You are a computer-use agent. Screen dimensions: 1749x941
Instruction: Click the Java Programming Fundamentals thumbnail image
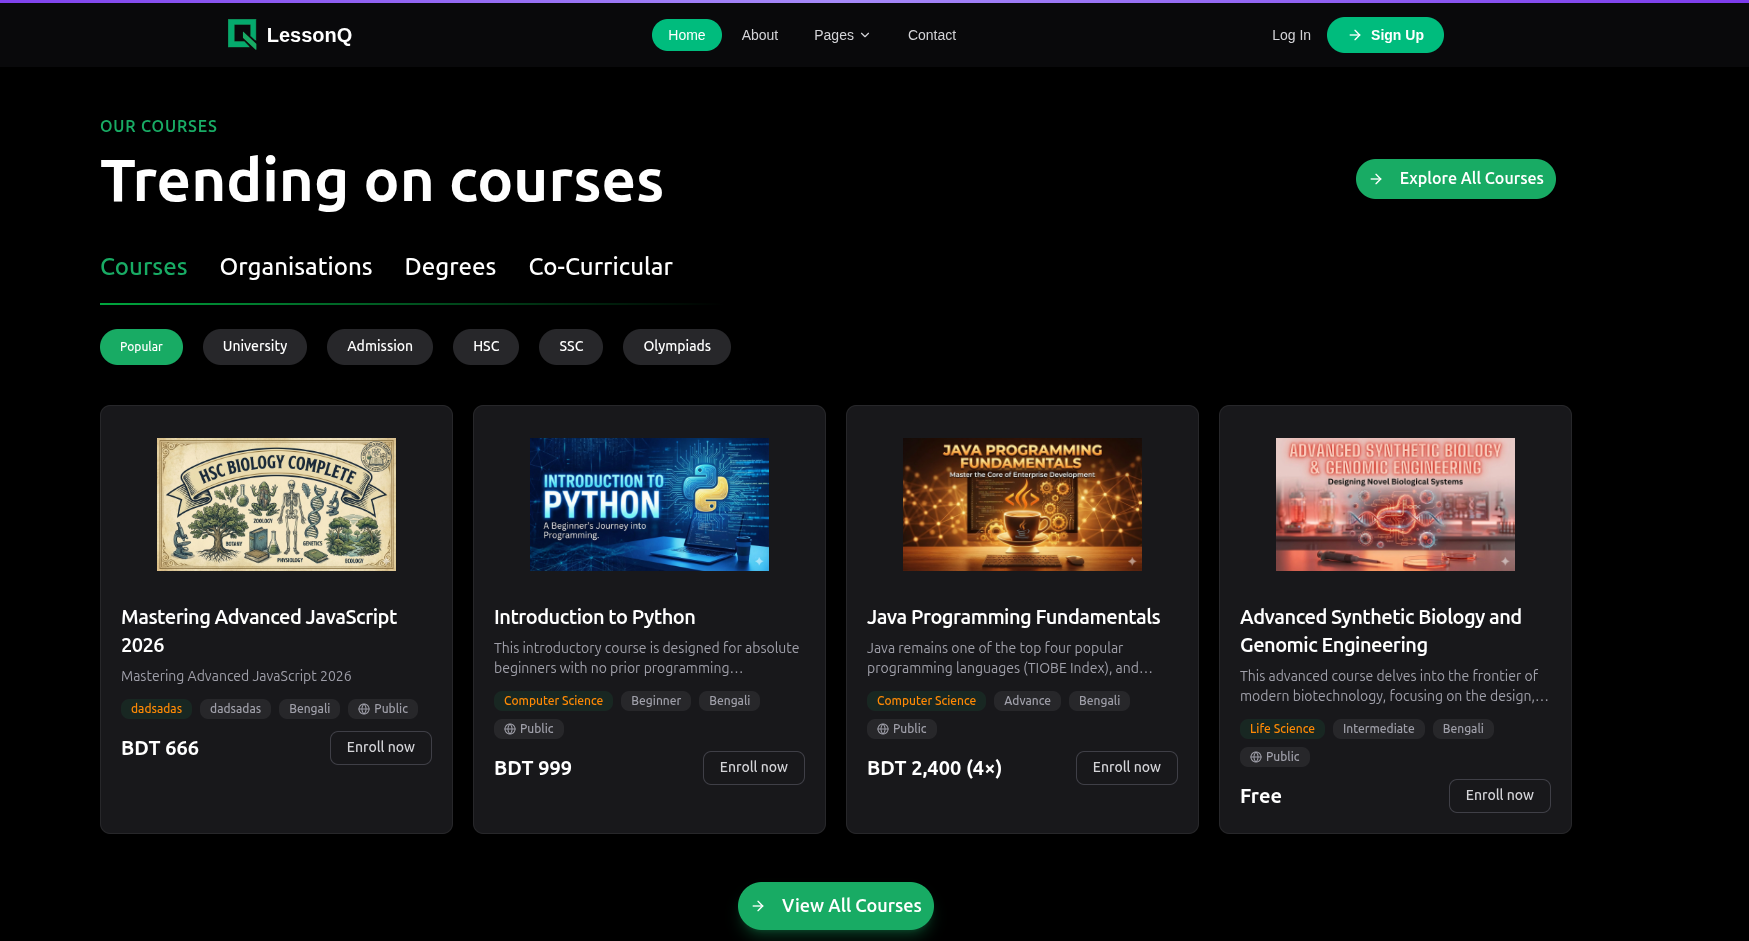1022,504
